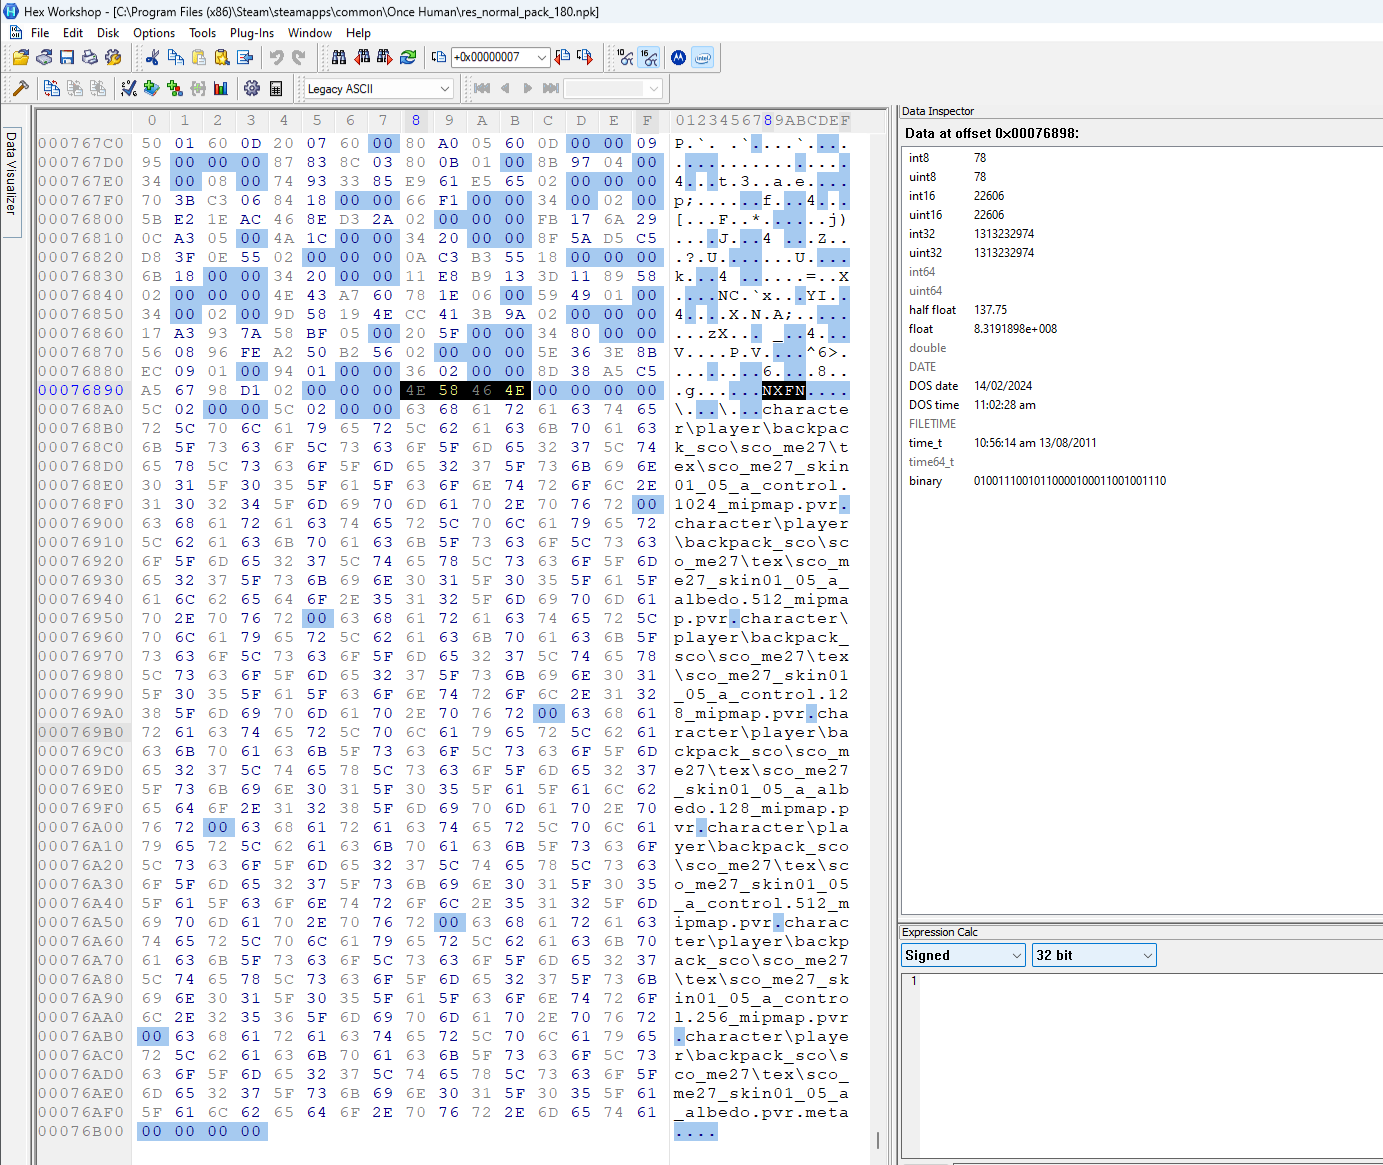Viewport: 1383px width, 1165px height.
Task: Open the Options menu
Action: [x=154, y=33]
